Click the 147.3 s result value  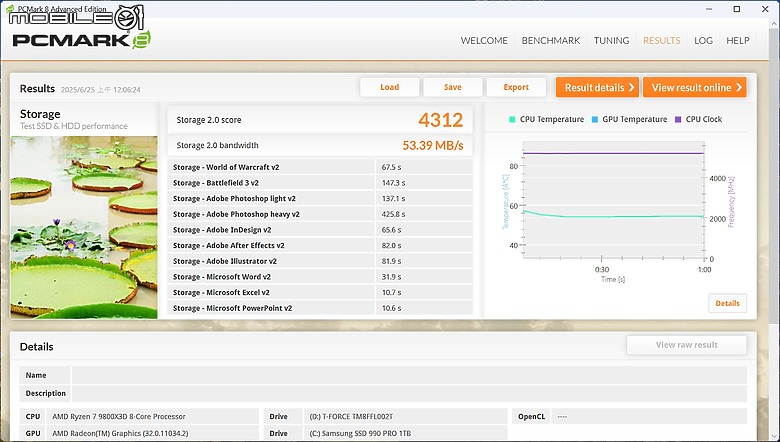pyautogui.click(x=393, y=183)
